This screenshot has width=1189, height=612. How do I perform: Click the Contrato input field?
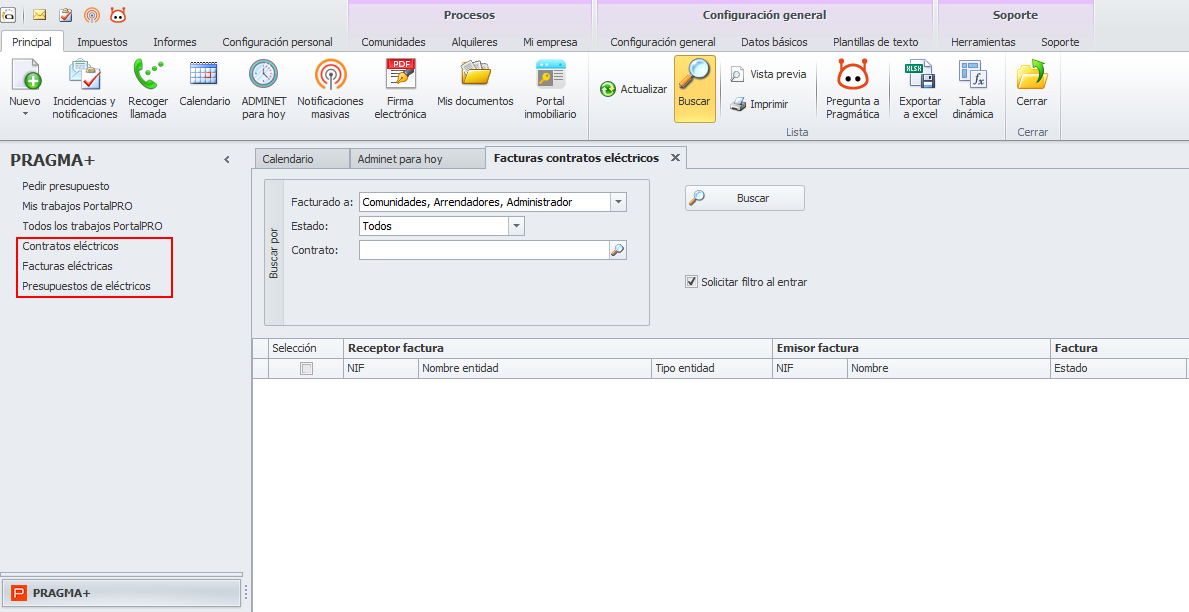(485, 250)
